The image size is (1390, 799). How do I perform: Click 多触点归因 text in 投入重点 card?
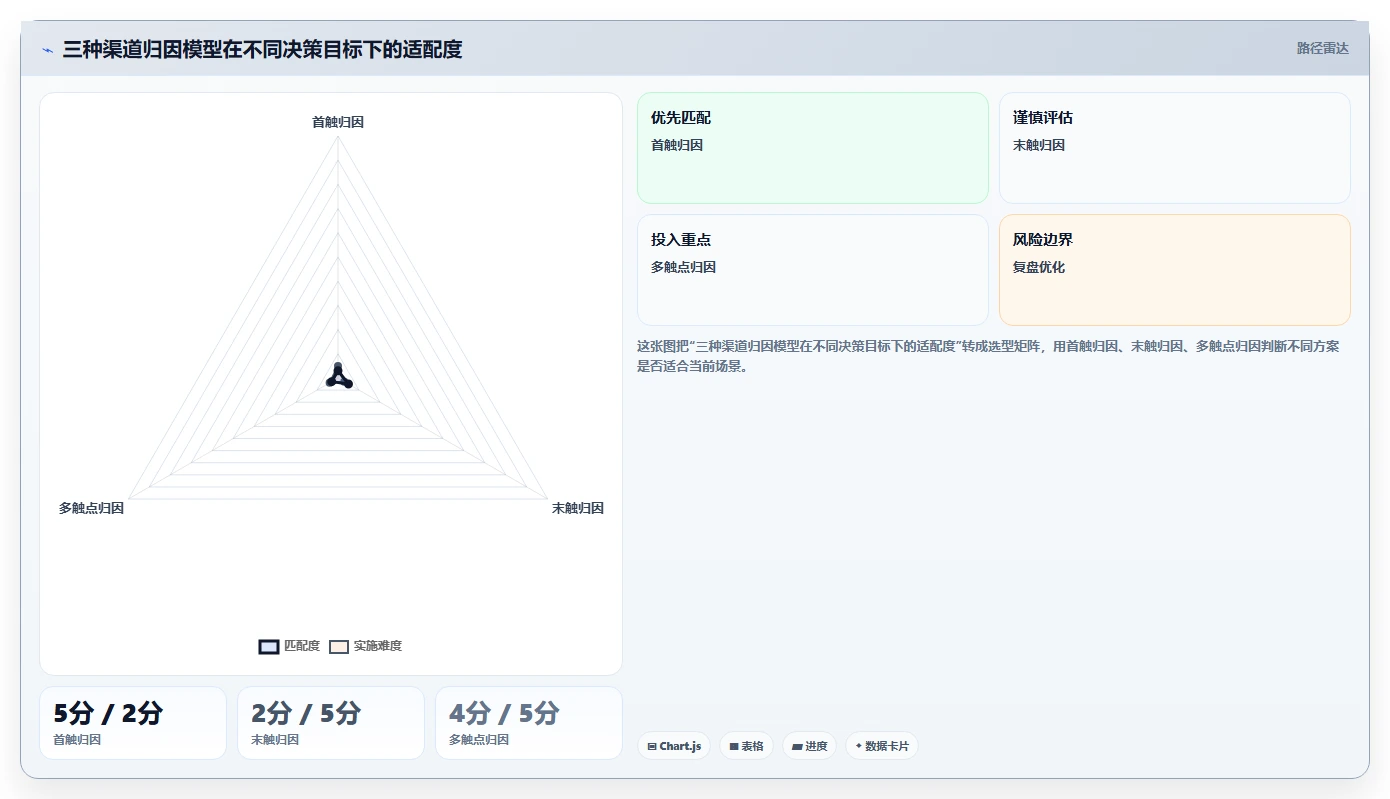click(683, 267)
